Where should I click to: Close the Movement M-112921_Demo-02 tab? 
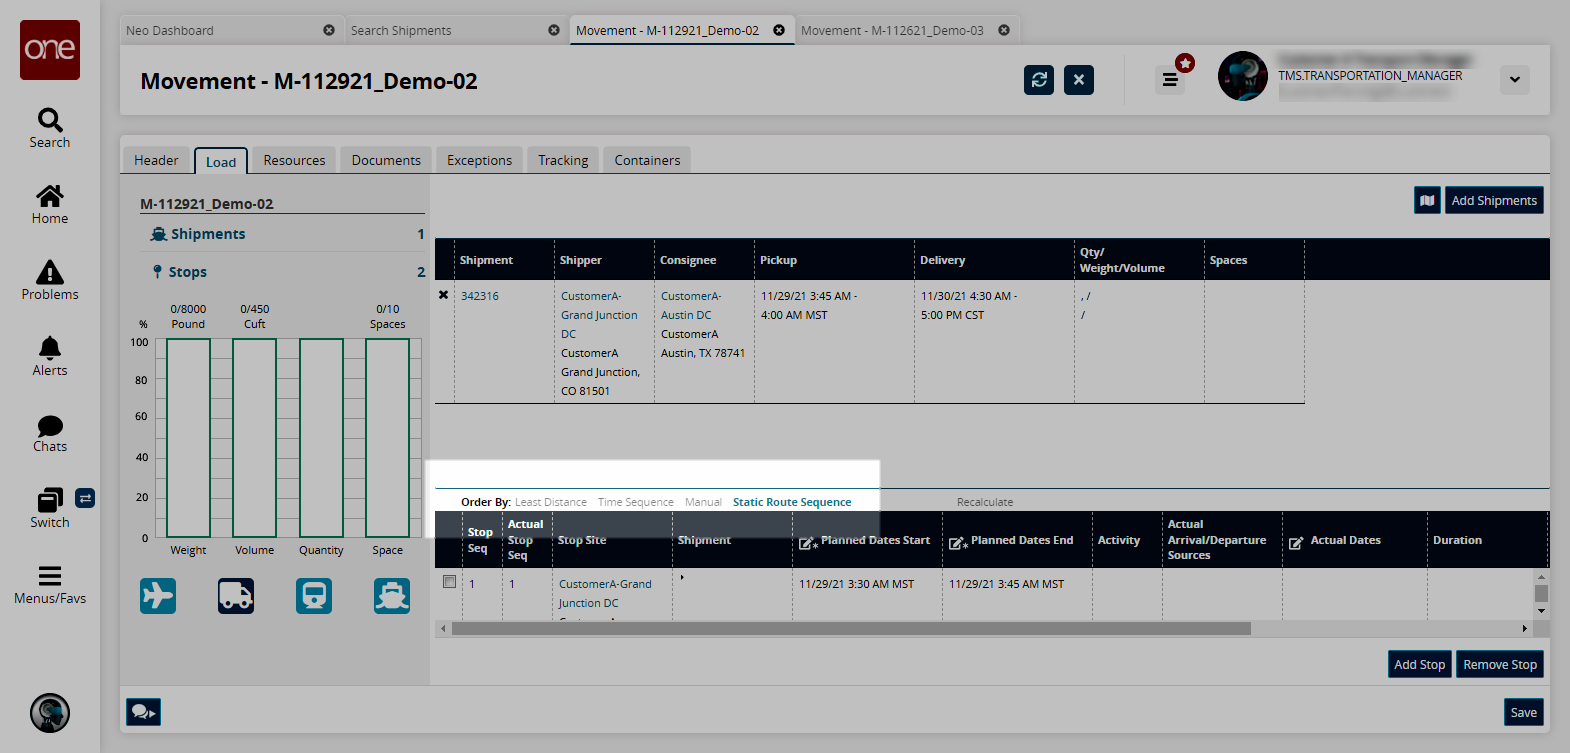click(x=779, y=30)
